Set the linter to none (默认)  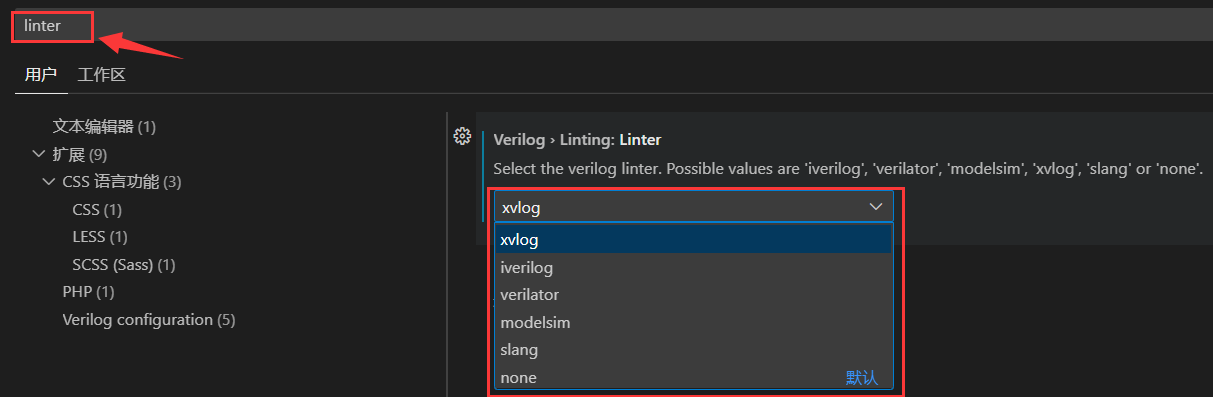(x=693, y=378)
